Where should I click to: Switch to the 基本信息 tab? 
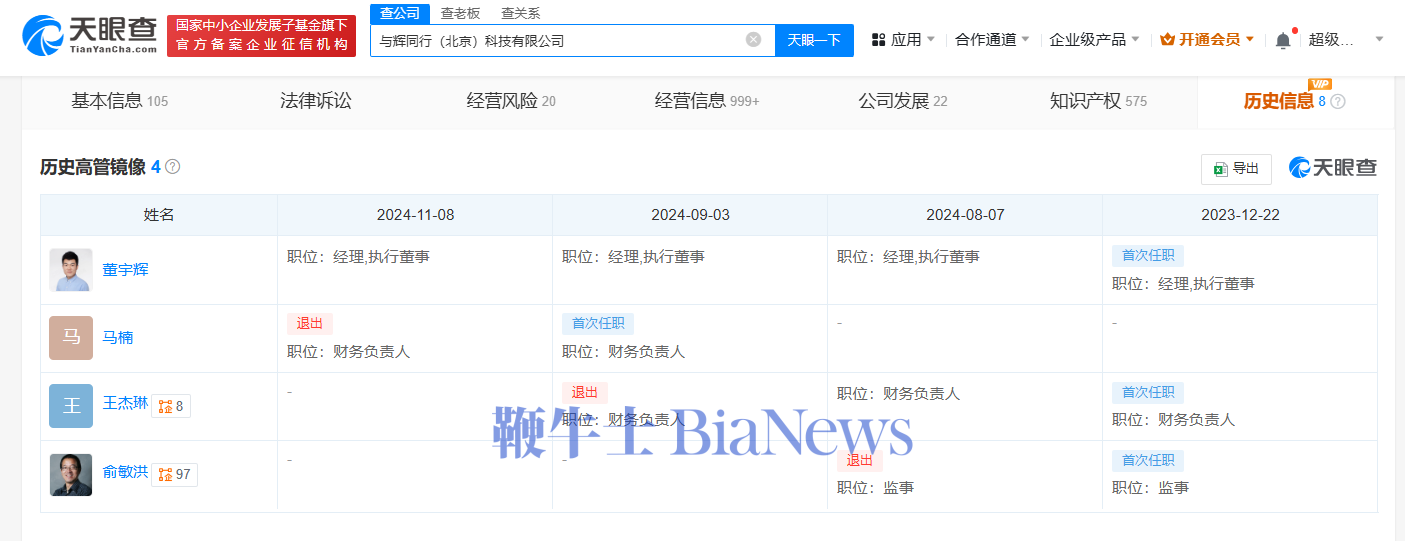tap(119, 101)
